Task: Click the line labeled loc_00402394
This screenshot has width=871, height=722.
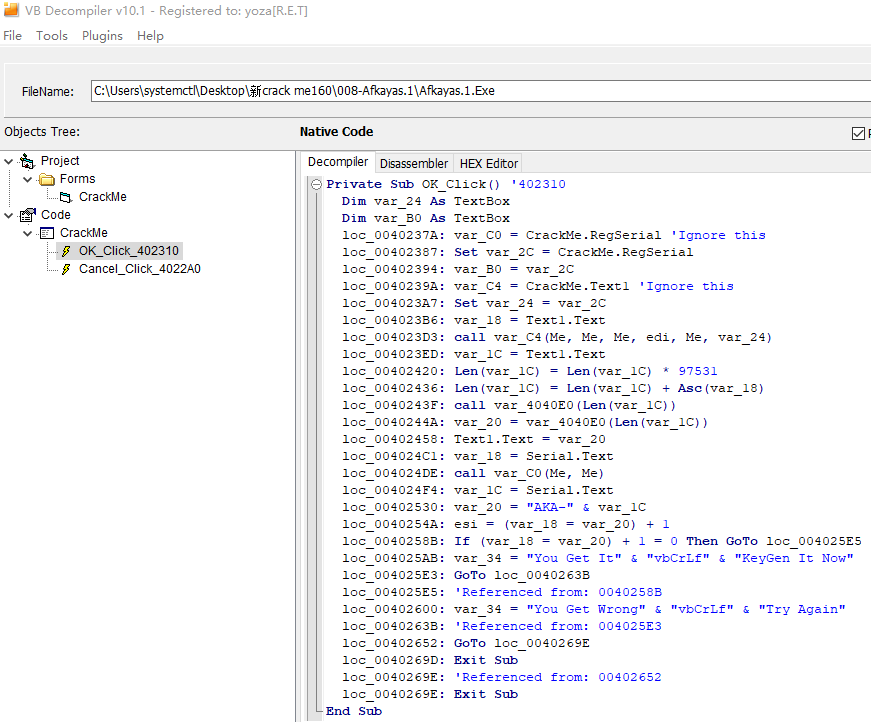Action: click(458, 269)
